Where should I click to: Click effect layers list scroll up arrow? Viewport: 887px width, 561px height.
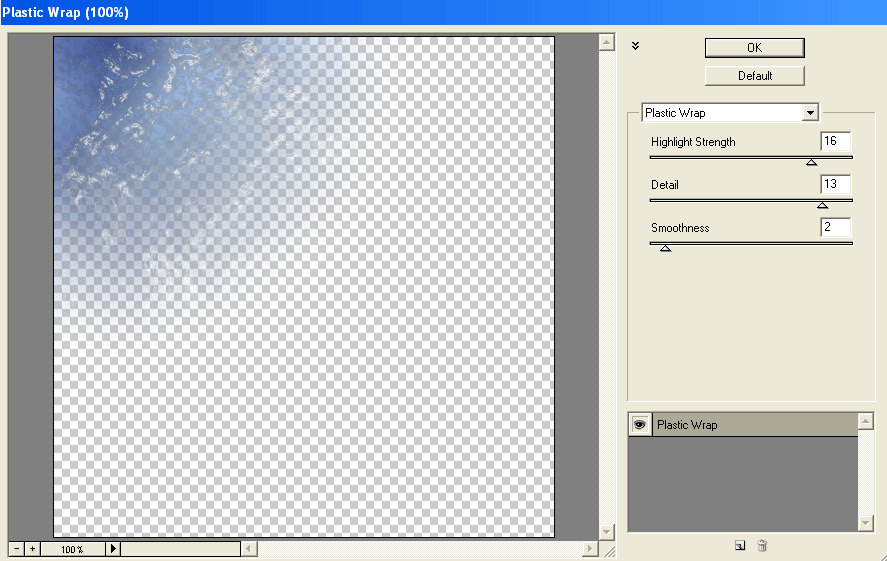[866, 421]
